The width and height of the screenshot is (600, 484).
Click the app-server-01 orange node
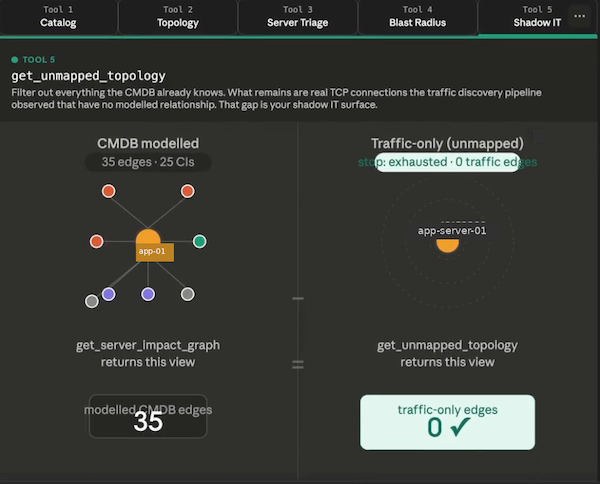click(447, 245)
